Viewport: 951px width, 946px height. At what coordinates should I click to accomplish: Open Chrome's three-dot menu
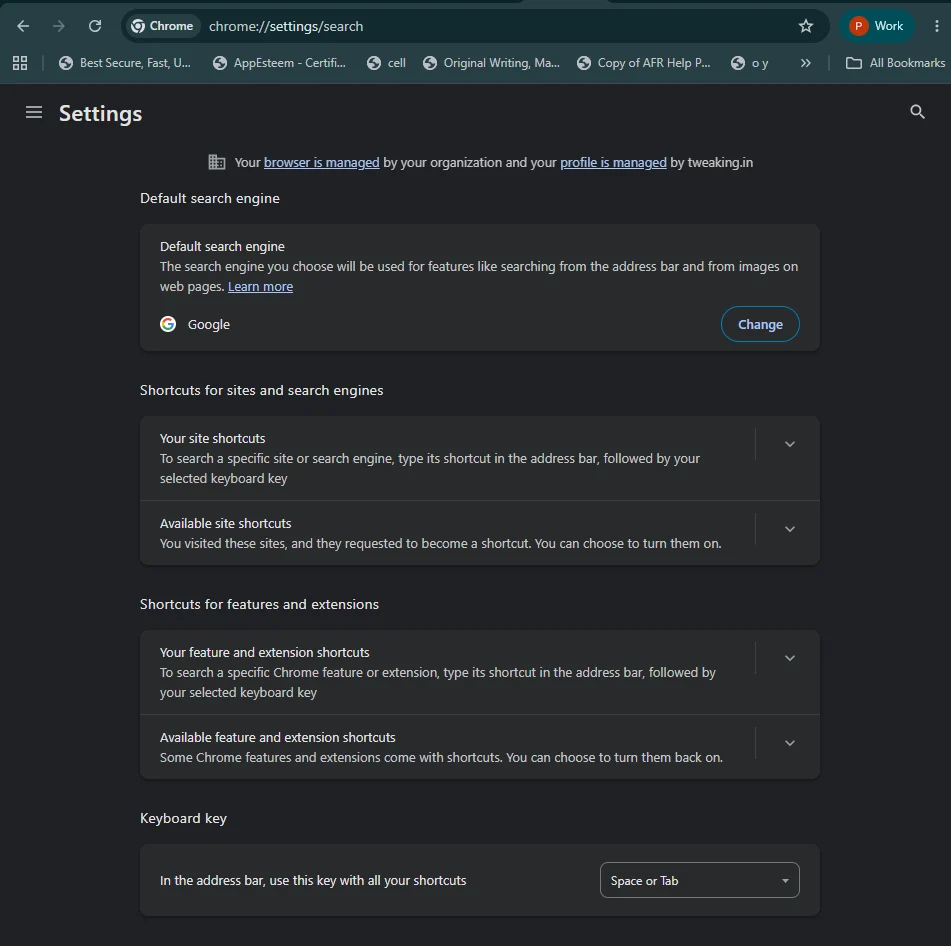click(936, 26)
